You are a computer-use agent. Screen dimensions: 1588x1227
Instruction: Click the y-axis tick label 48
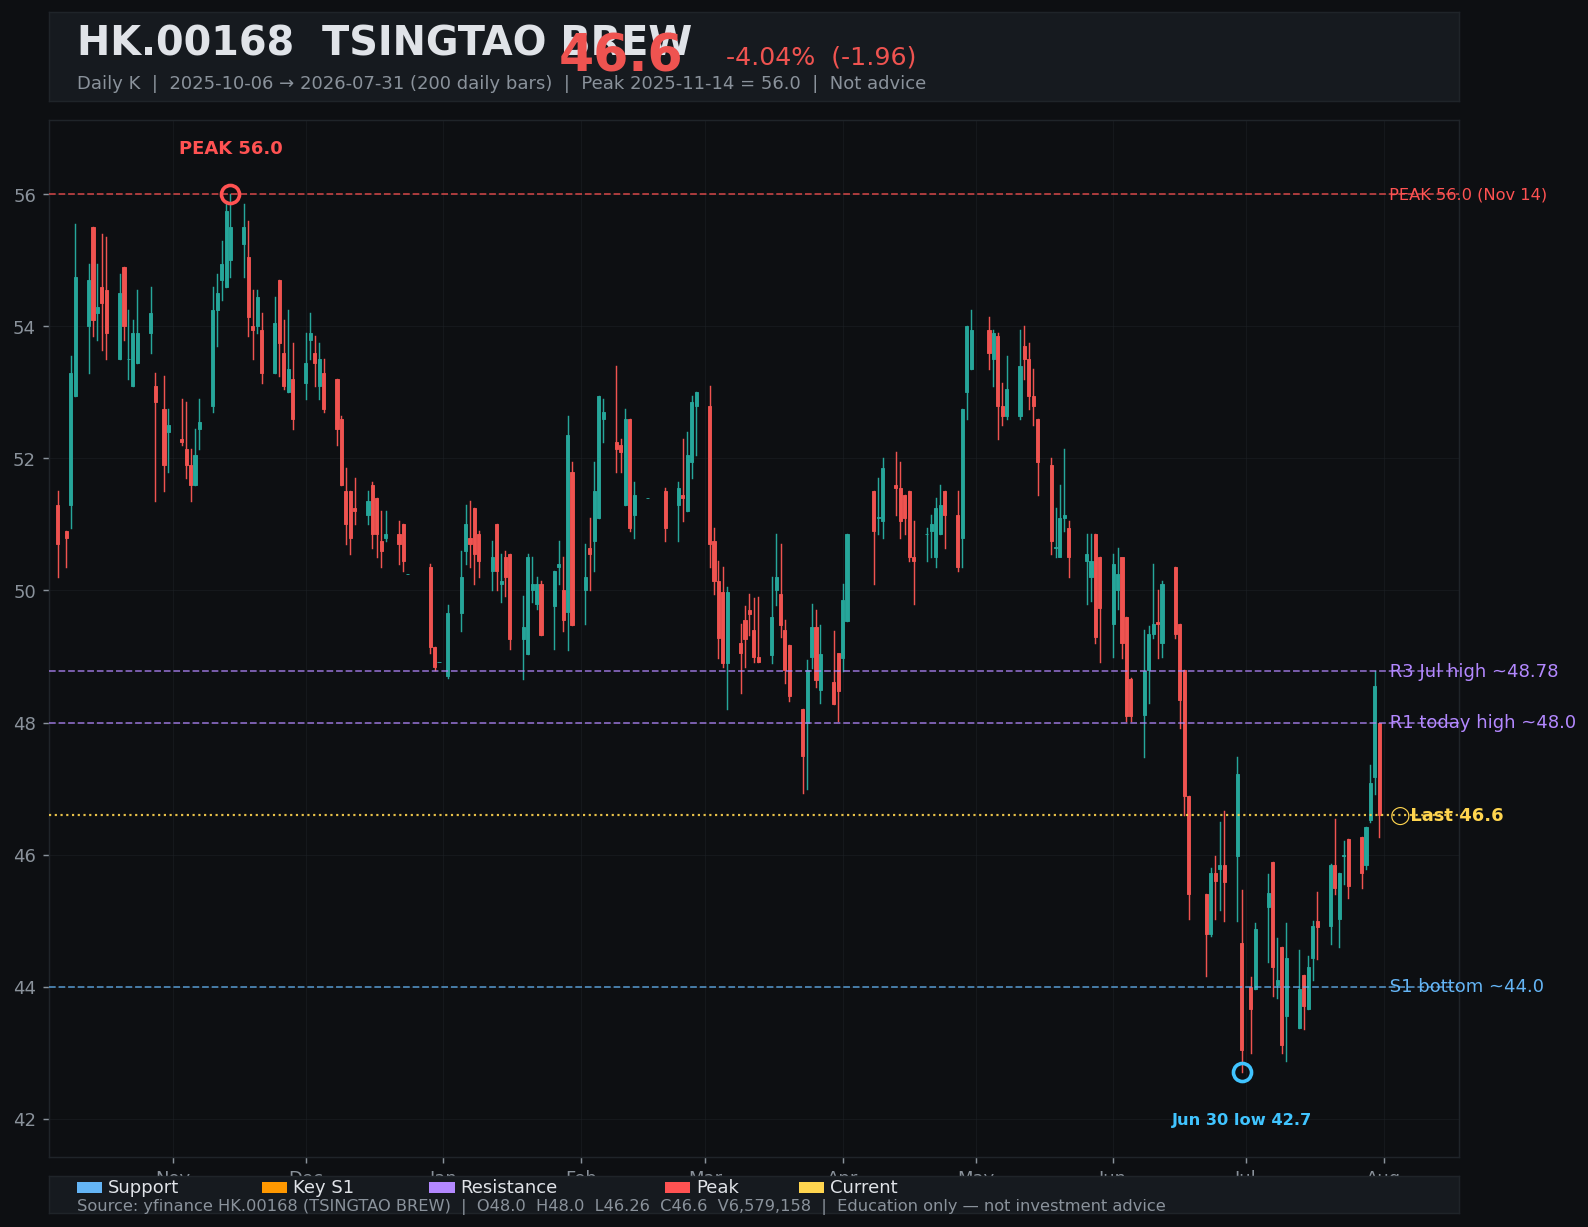[25, 724]
